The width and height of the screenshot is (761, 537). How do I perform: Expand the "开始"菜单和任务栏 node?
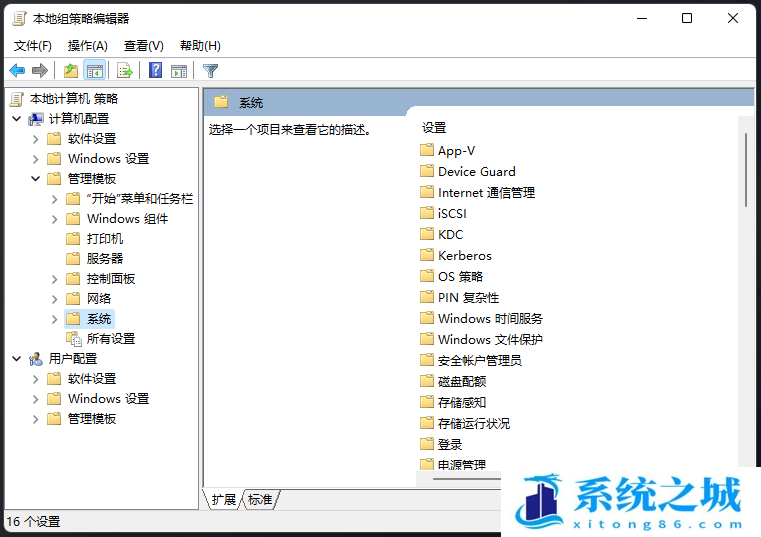tap(54, 199)
